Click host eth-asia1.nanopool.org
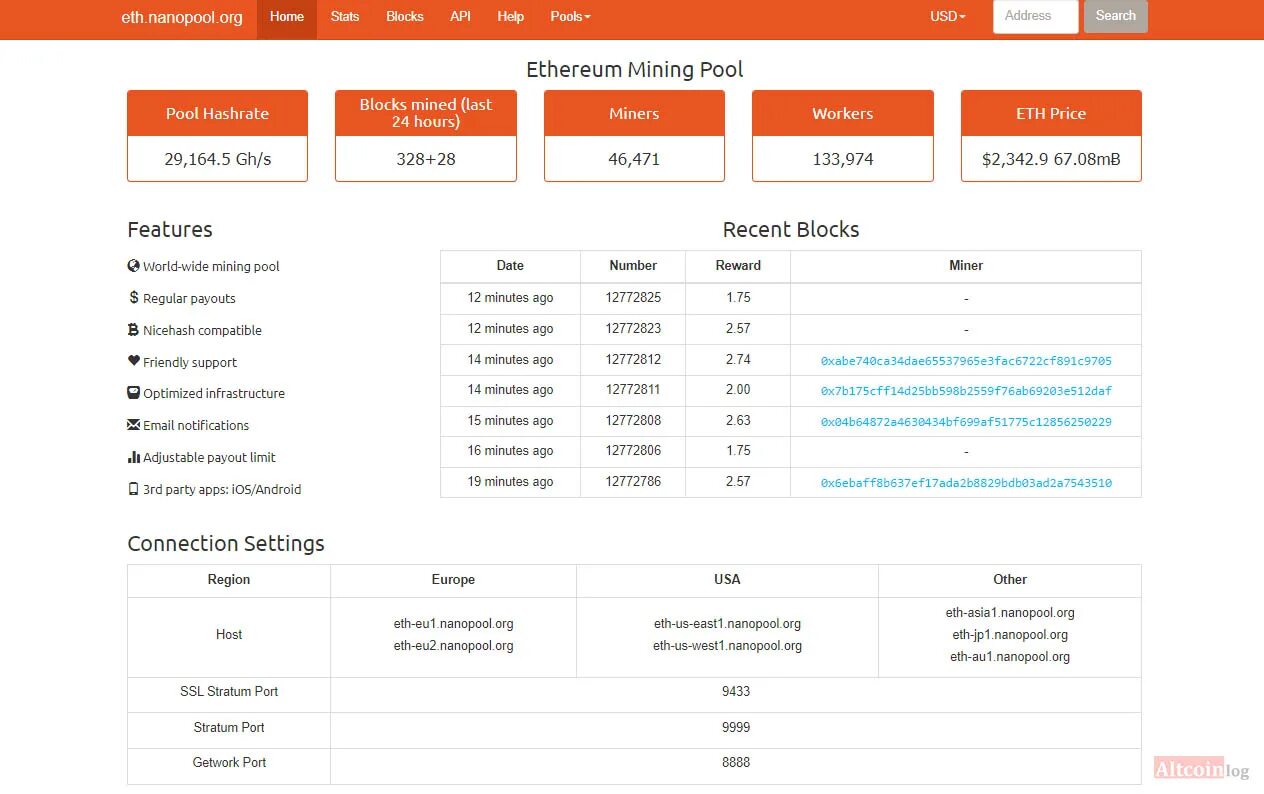 click(1010, 612)
